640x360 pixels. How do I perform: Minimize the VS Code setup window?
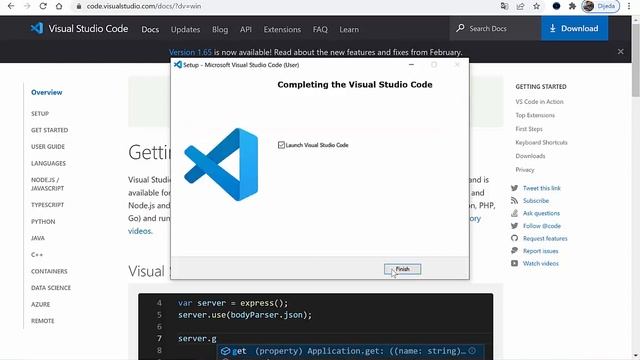coord(411,65)
